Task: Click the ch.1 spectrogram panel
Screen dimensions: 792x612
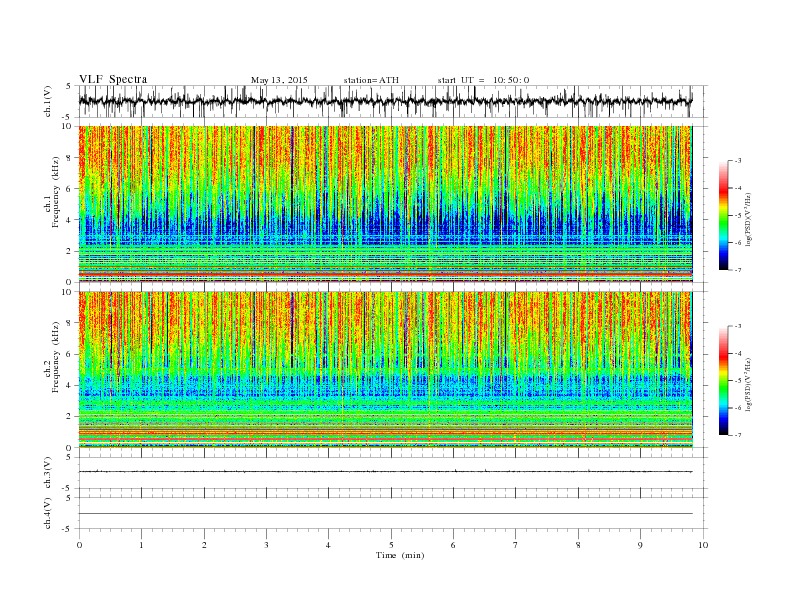Action: pyautogui.click(x=385, y=204)
